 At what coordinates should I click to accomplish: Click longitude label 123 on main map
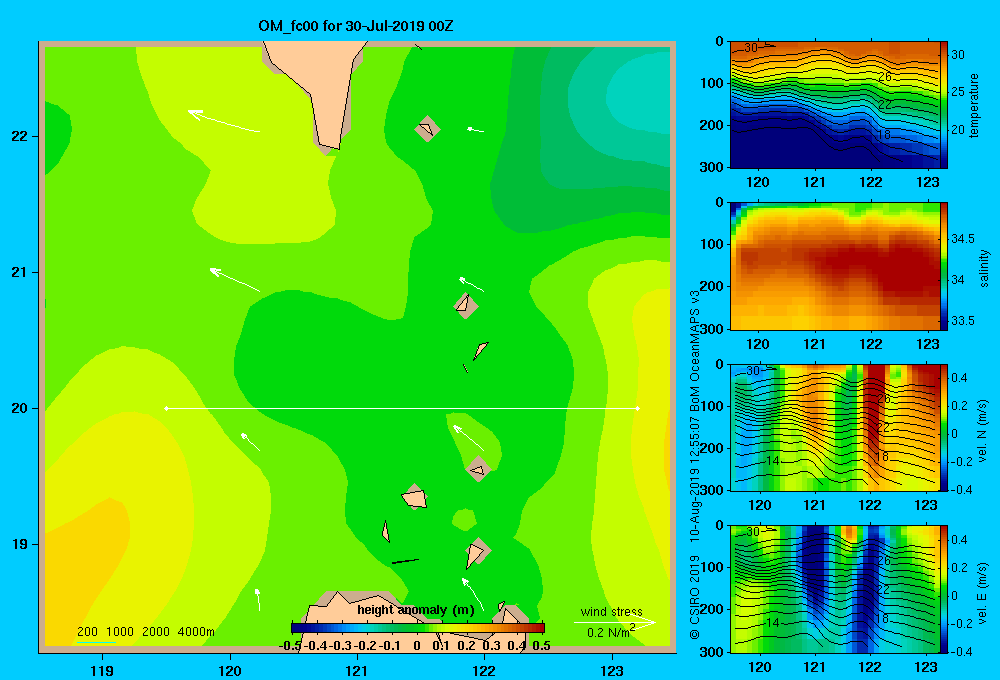click(x=612, y=670)
